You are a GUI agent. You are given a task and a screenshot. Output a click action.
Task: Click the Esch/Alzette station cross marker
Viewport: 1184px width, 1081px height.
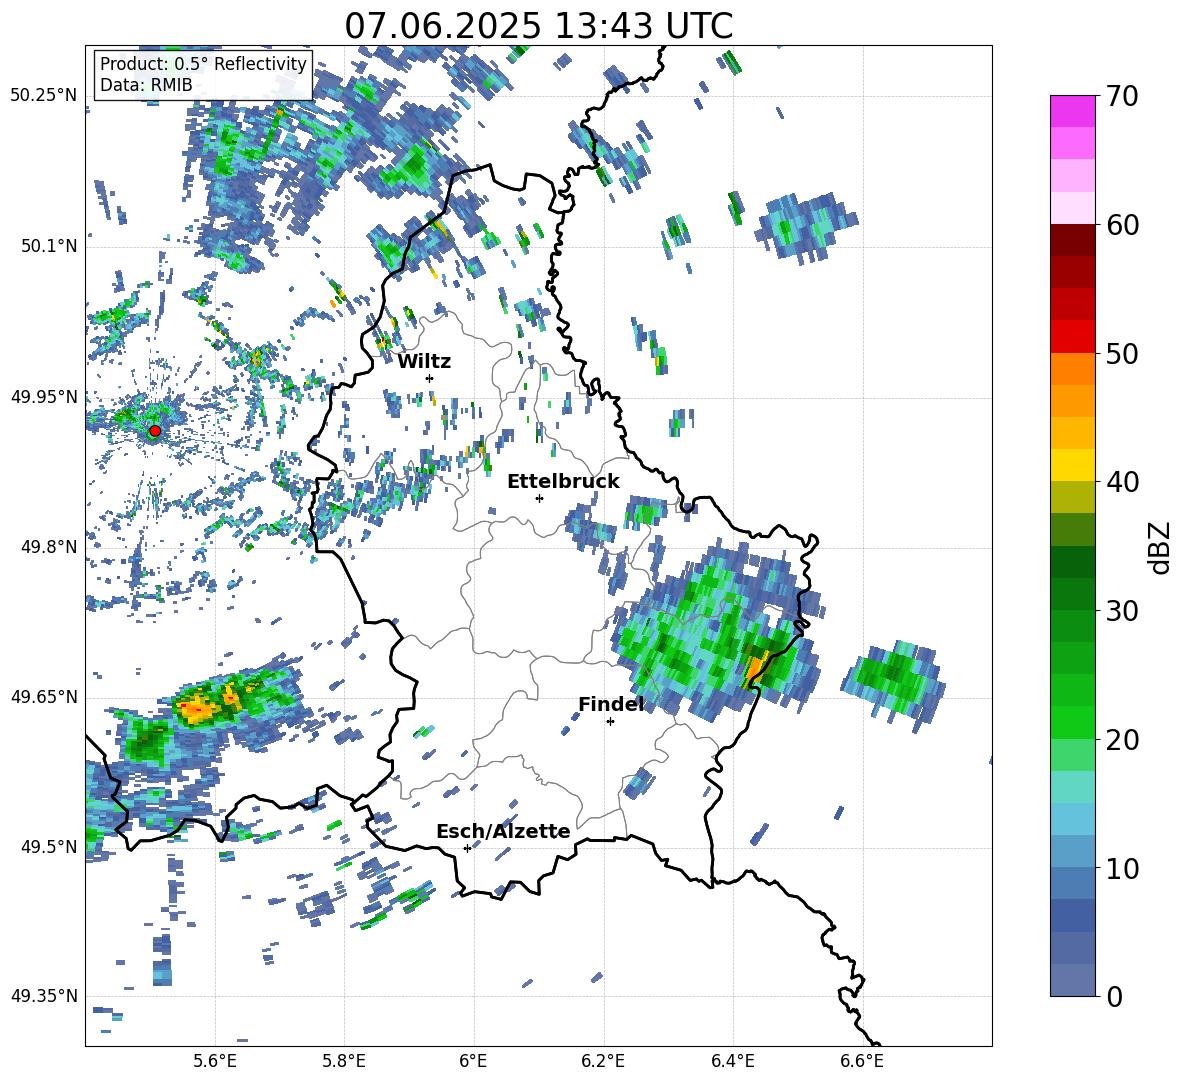click(x=467, y=848)
